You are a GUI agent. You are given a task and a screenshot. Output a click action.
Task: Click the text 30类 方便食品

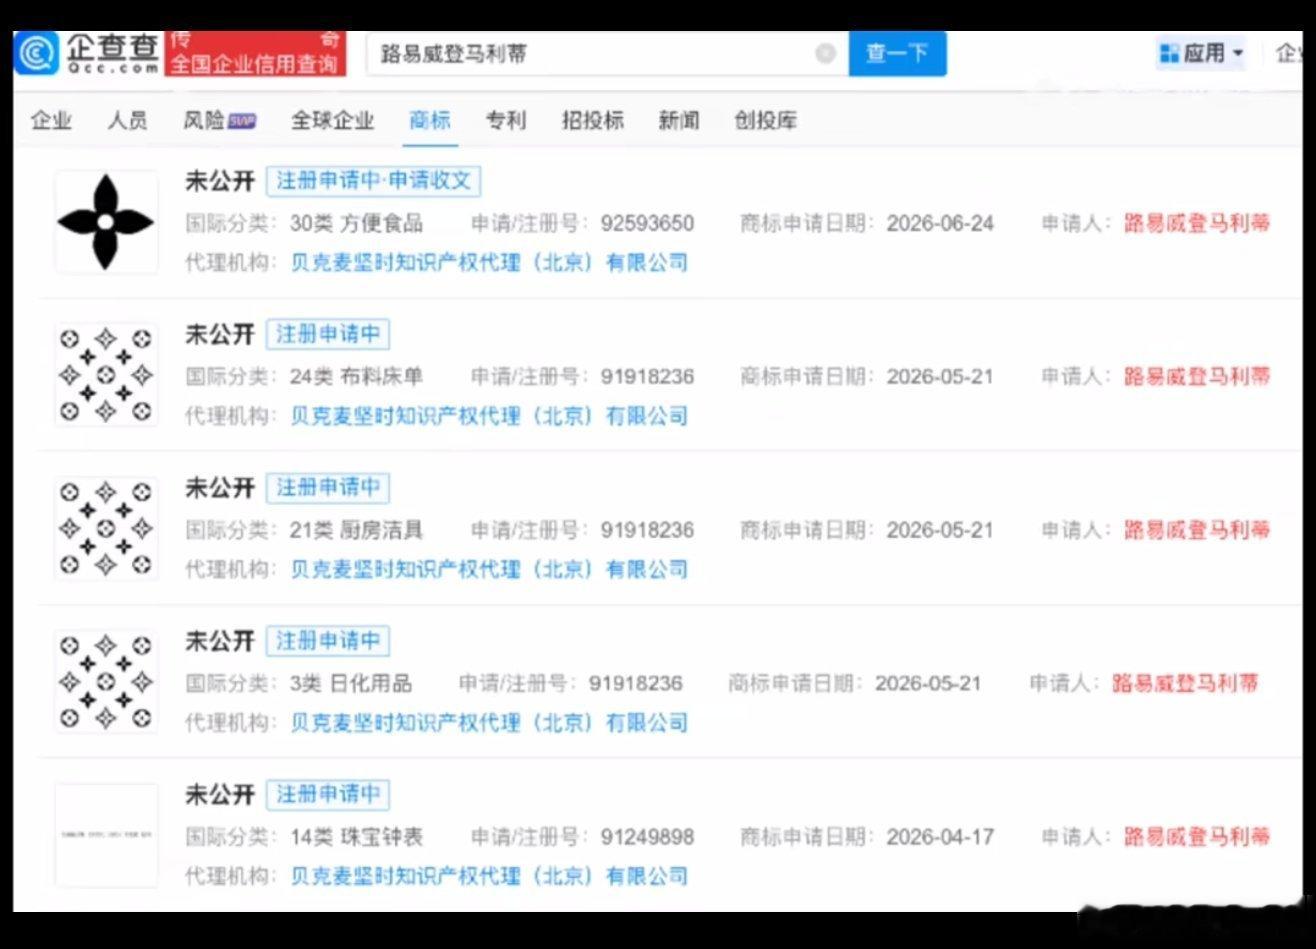[356, 223]
